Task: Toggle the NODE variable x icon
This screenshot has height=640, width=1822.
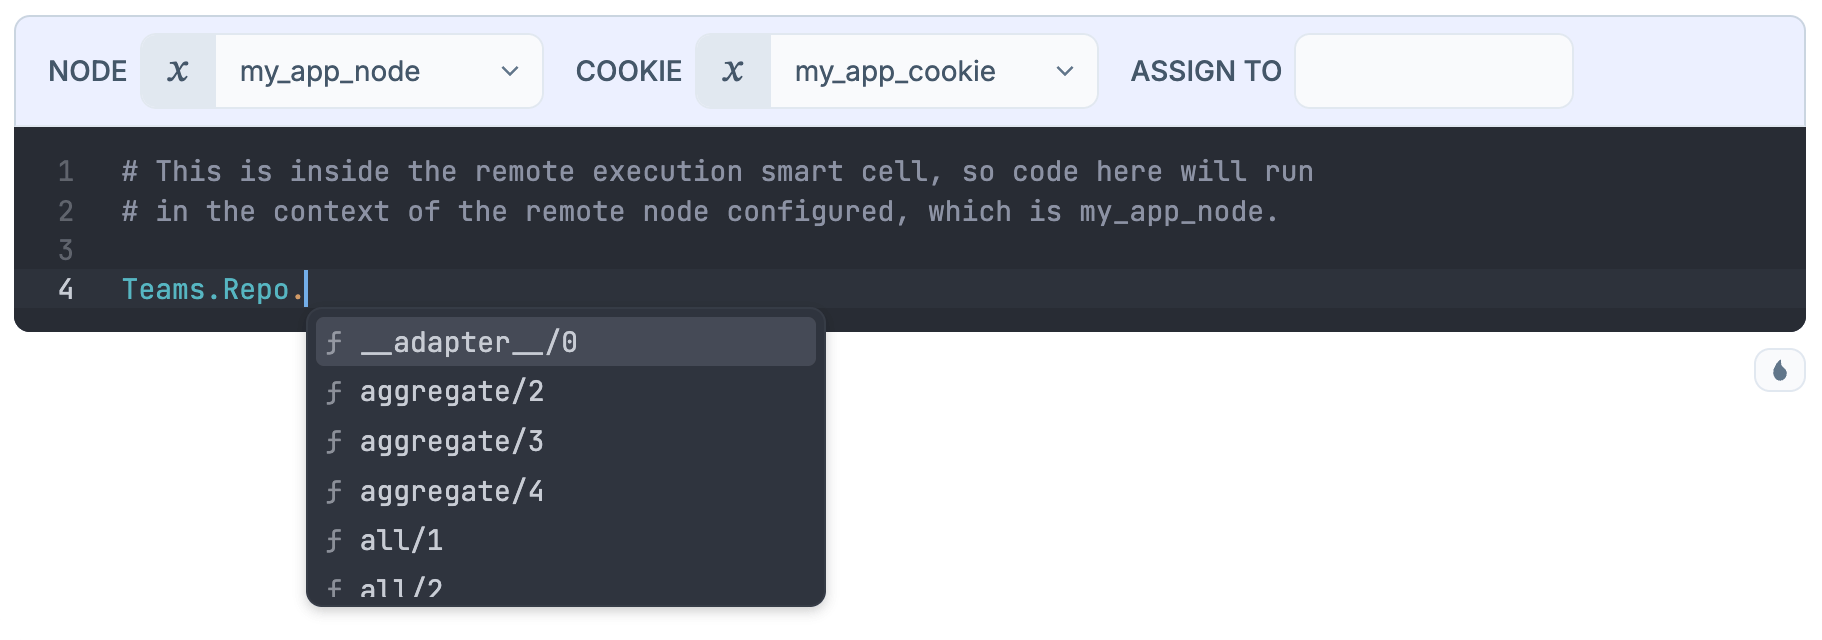Action: [x=178, y=71]
